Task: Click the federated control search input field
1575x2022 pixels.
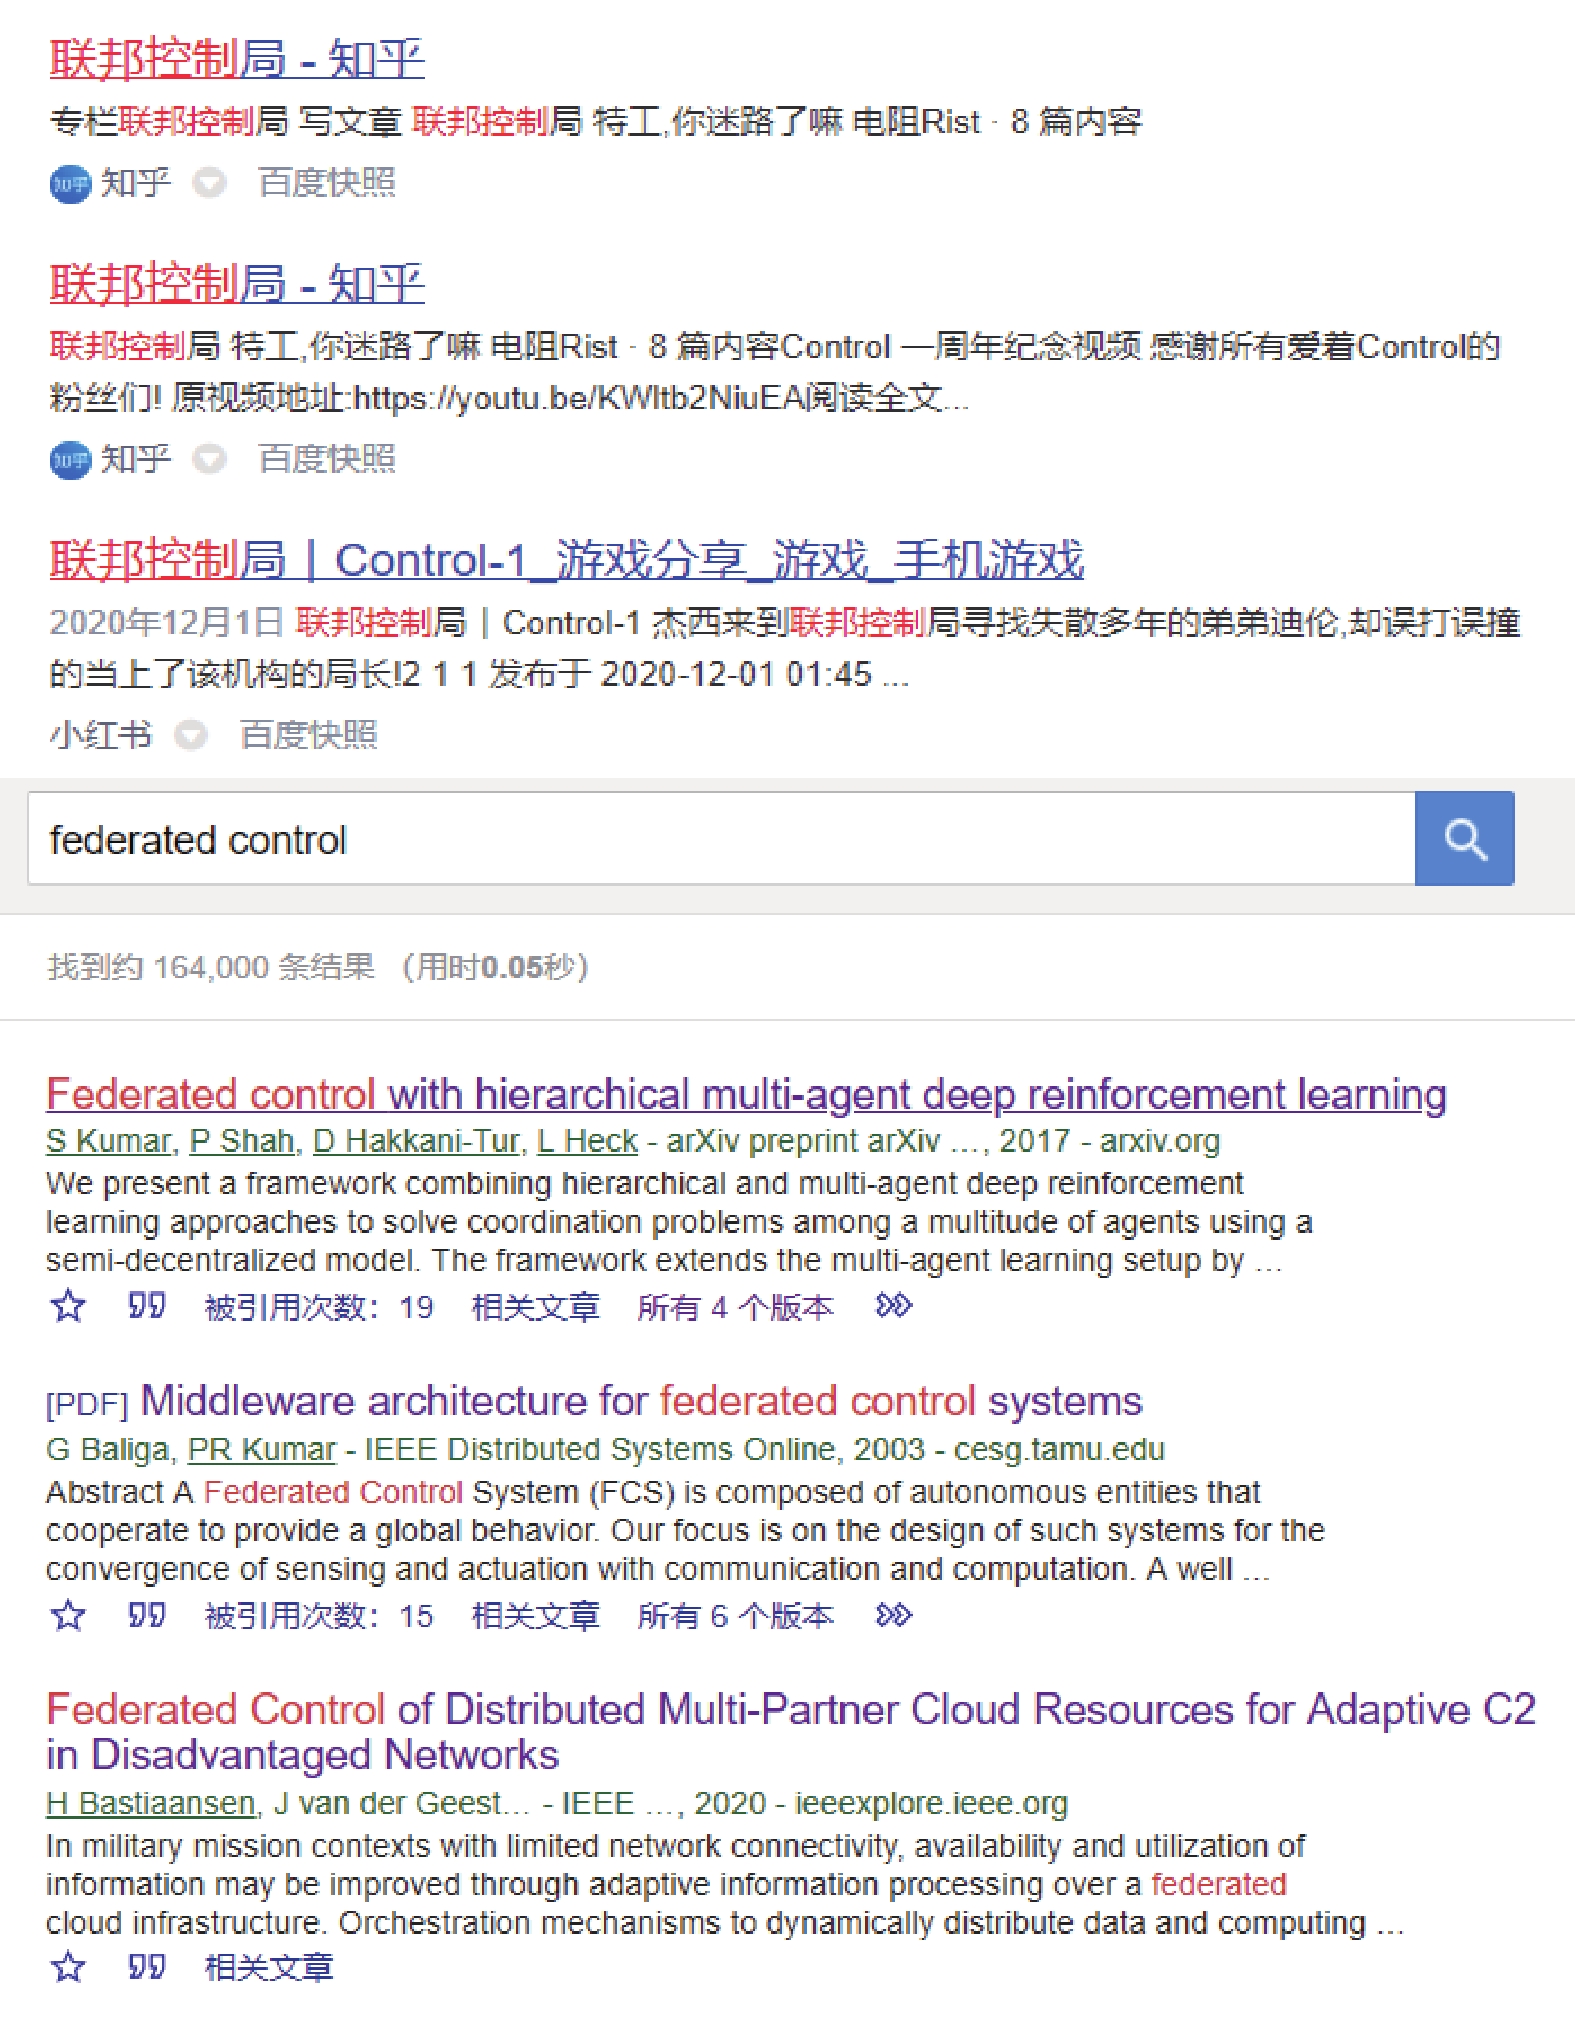Action: [721, 839]
